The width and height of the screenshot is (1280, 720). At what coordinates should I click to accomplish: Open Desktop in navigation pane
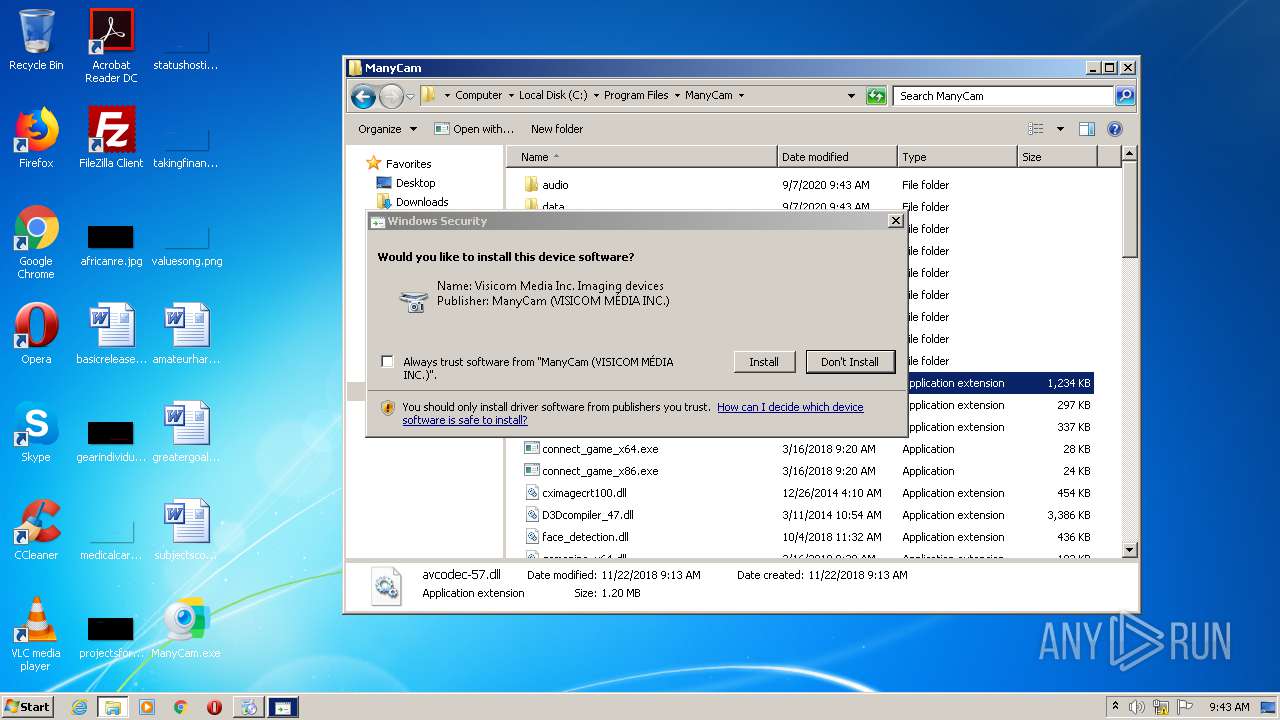click(415, 183)
